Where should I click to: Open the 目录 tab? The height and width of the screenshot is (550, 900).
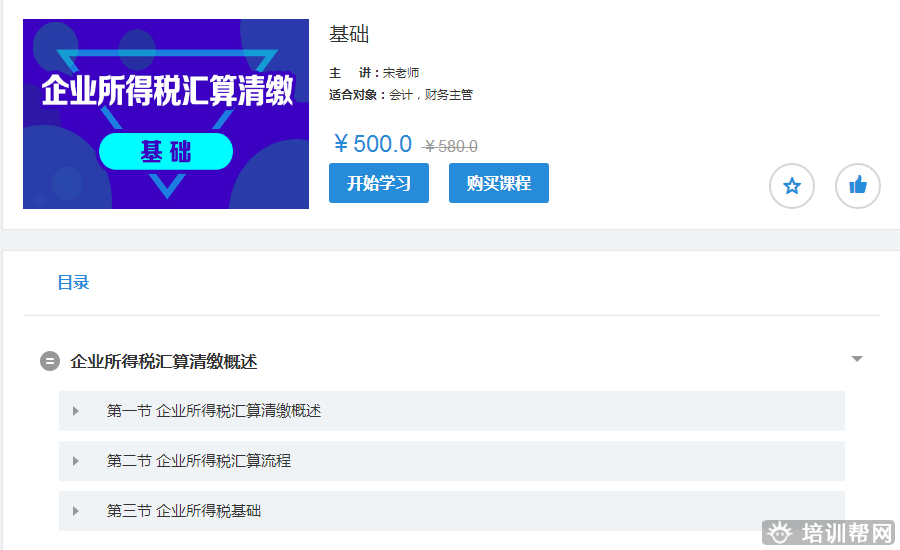[73, 282]
